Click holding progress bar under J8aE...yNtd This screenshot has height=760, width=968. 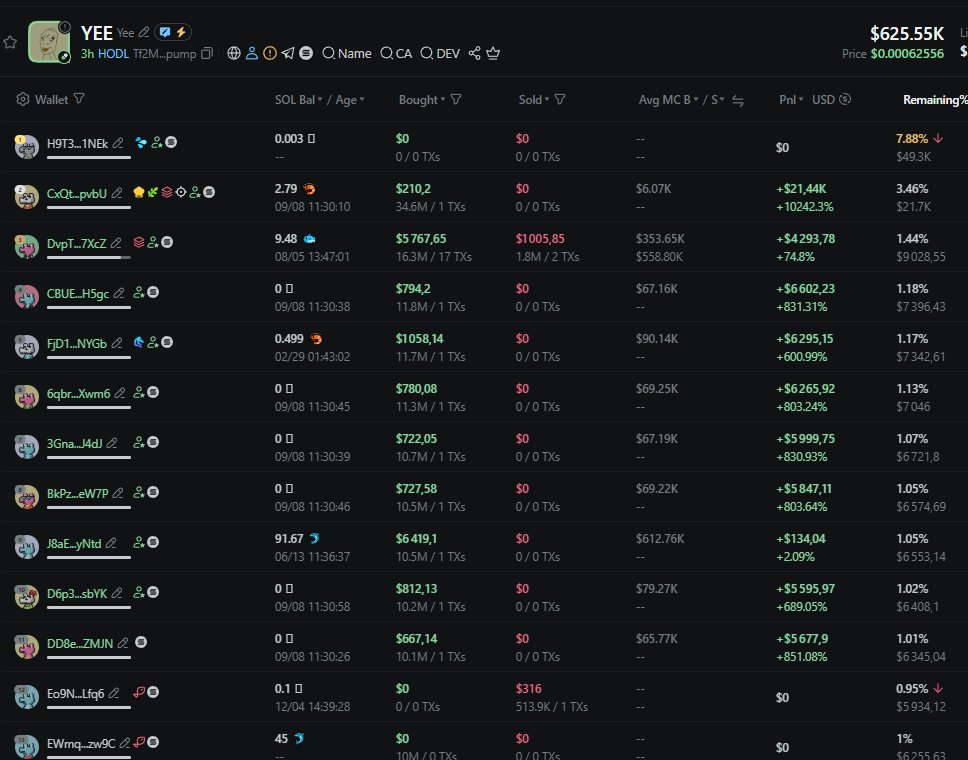point(89,557)
